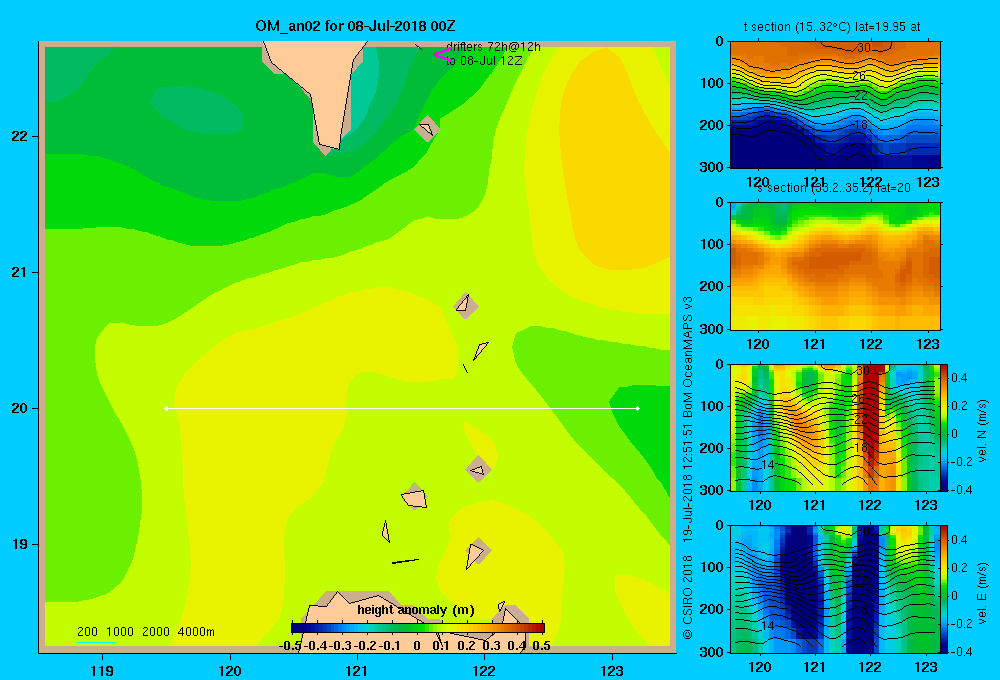Screen dimensions: 1000x680
Task: Click the BoM OceanMAPS v3 vertical credit text
Action: tap(688, 357)
